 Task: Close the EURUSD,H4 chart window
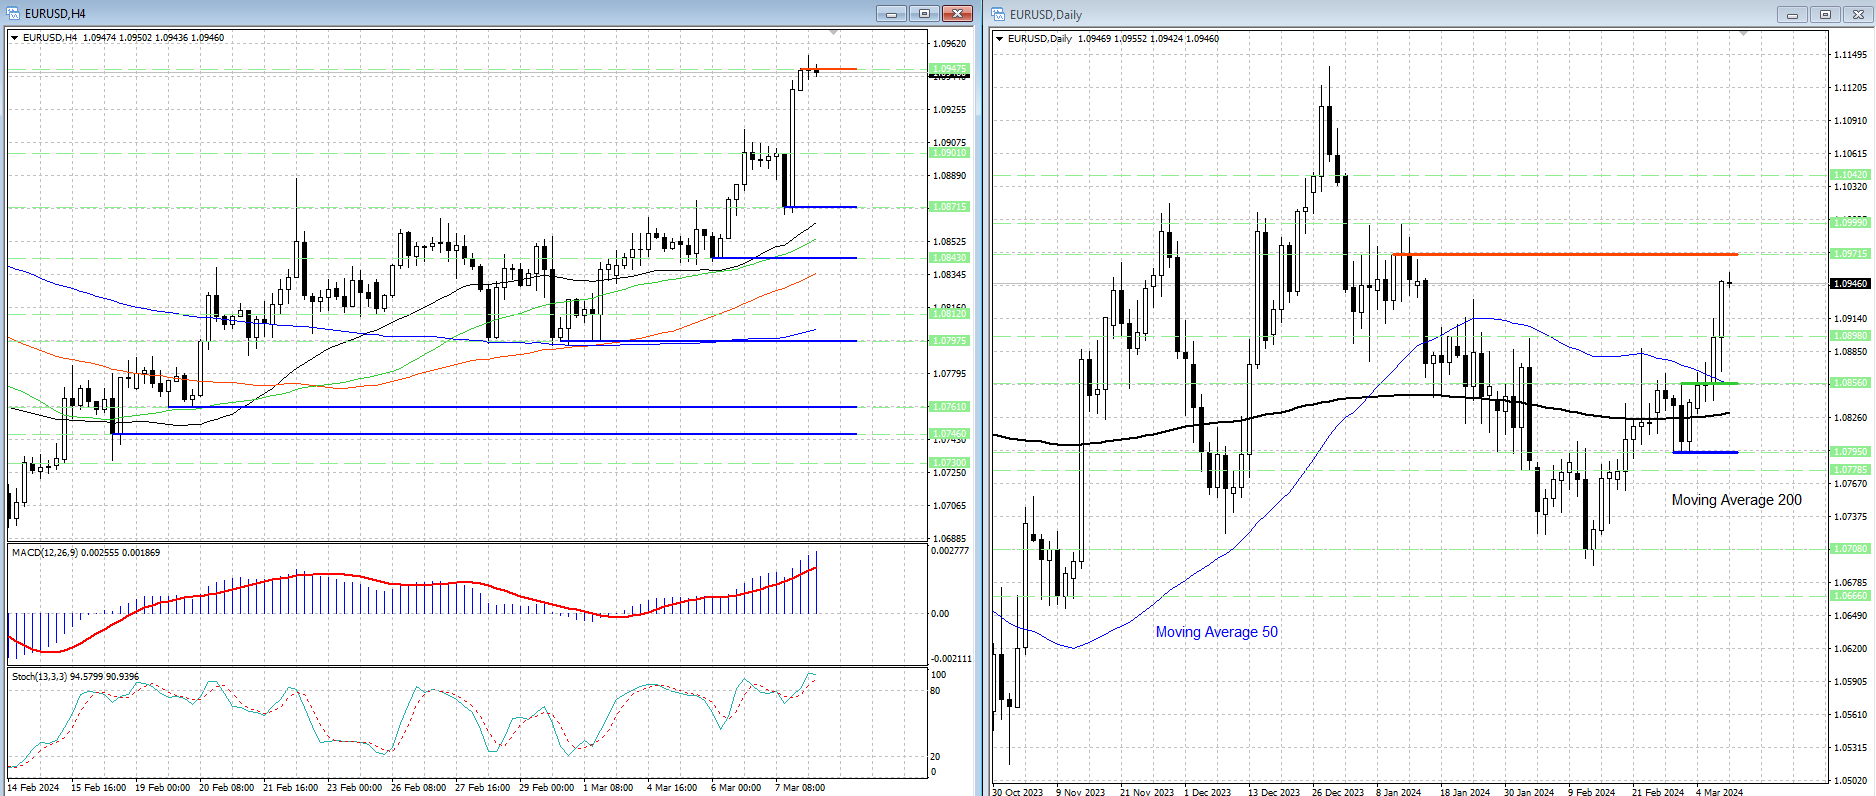957,13
